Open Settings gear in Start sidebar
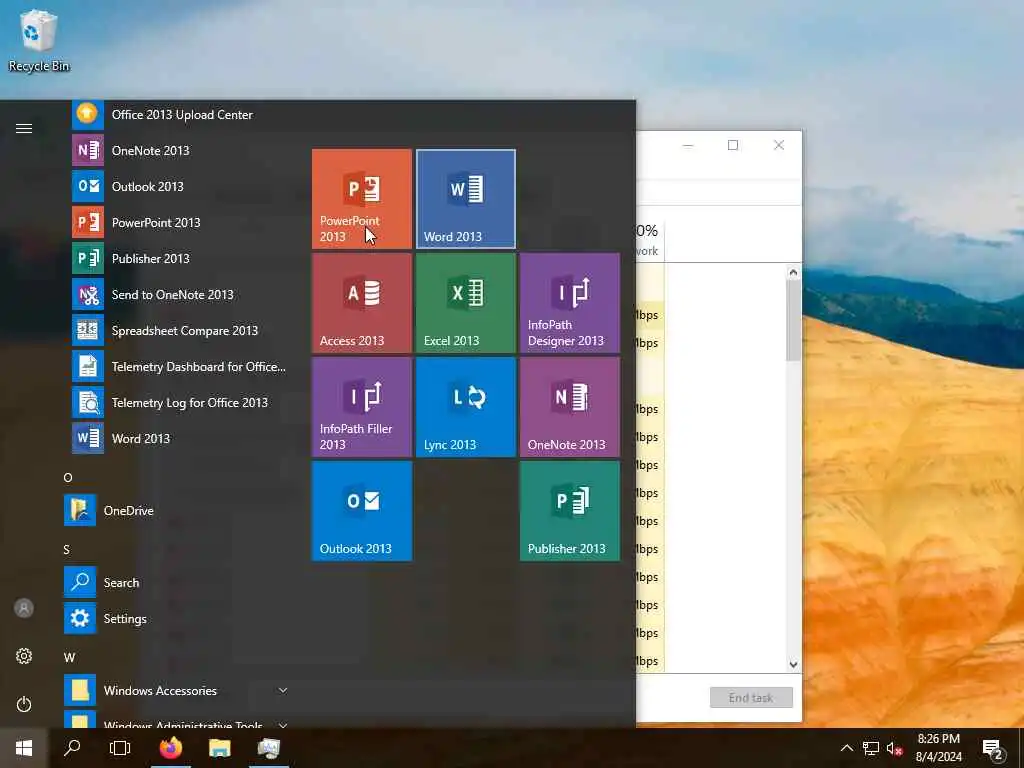 (x=24, y=656)
